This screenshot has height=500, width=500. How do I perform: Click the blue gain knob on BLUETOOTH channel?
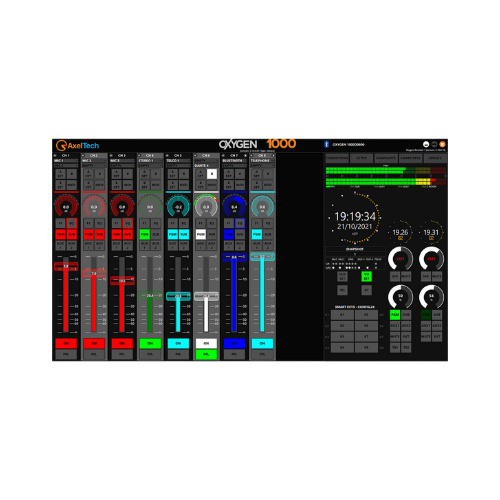point(234,206)
